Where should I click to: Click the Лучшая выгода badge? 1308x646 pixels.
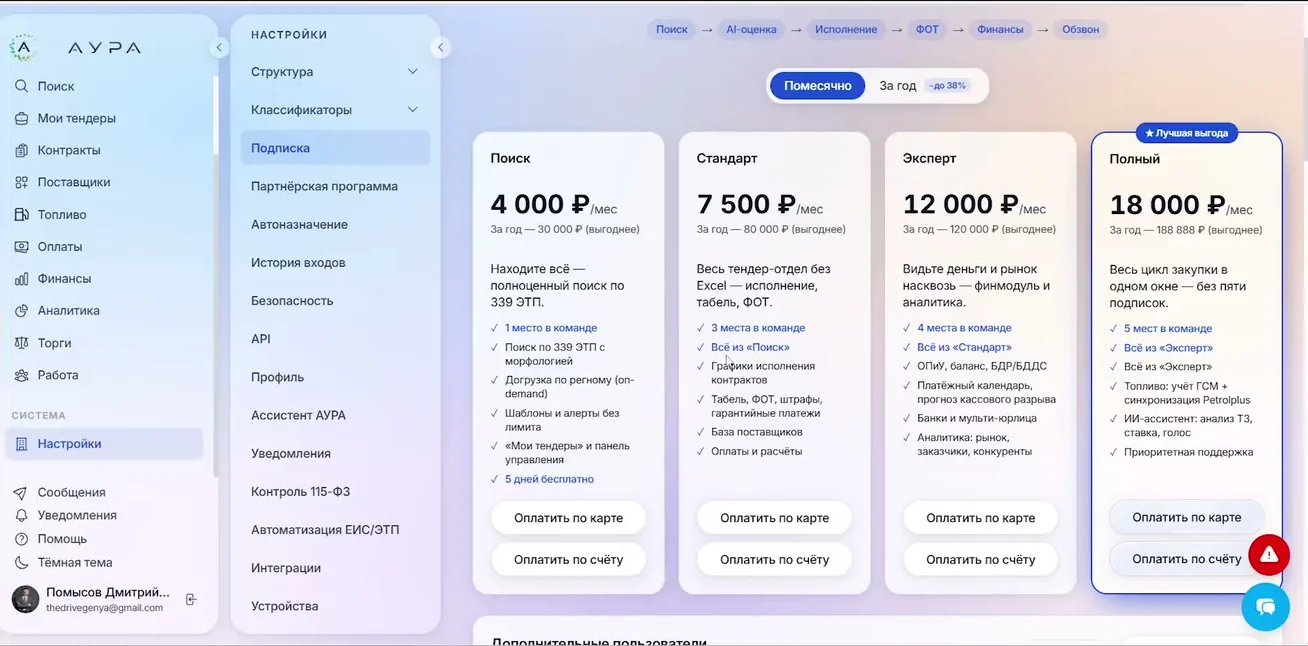point(1187,132)
